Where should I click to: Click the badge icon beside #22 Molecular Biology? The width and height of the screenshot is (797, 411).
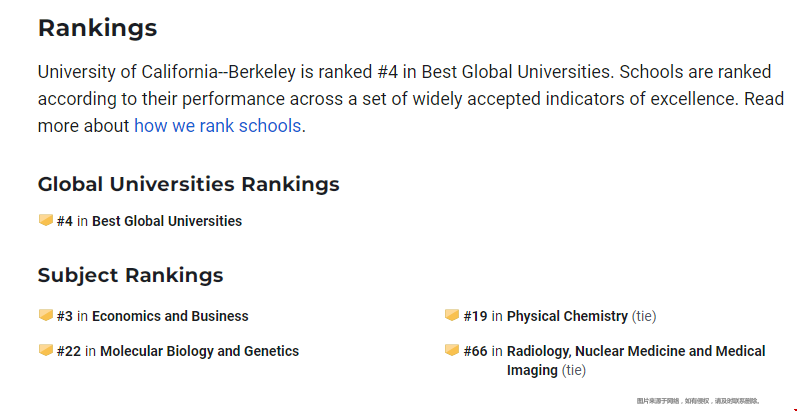pos(45,350)
